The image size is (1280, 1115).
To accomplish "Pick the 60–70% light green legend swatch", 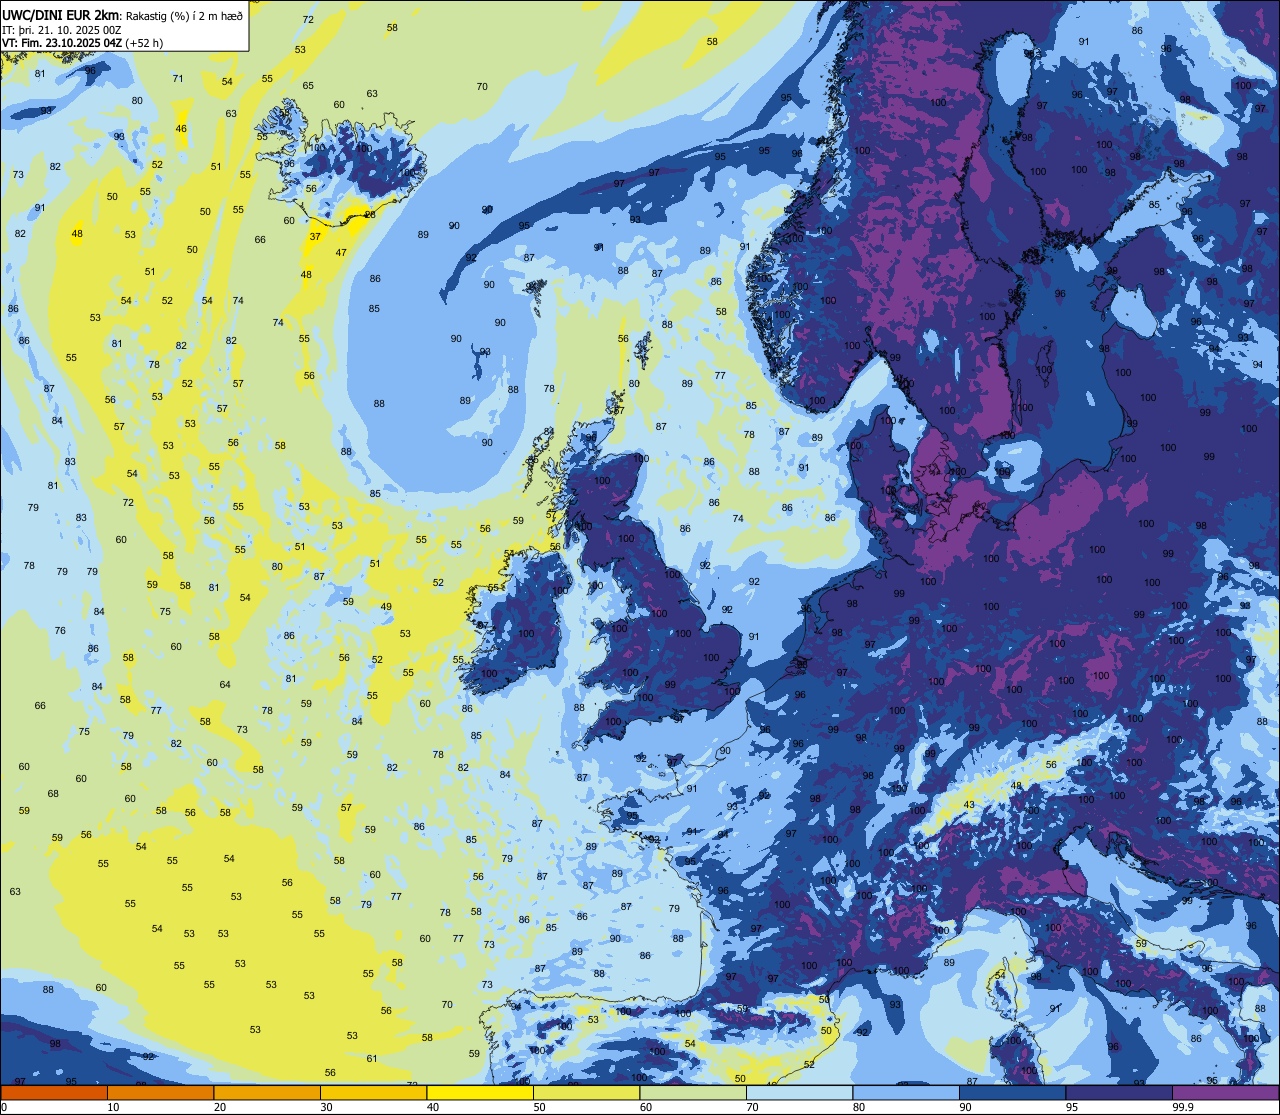I will (693, 1092).
